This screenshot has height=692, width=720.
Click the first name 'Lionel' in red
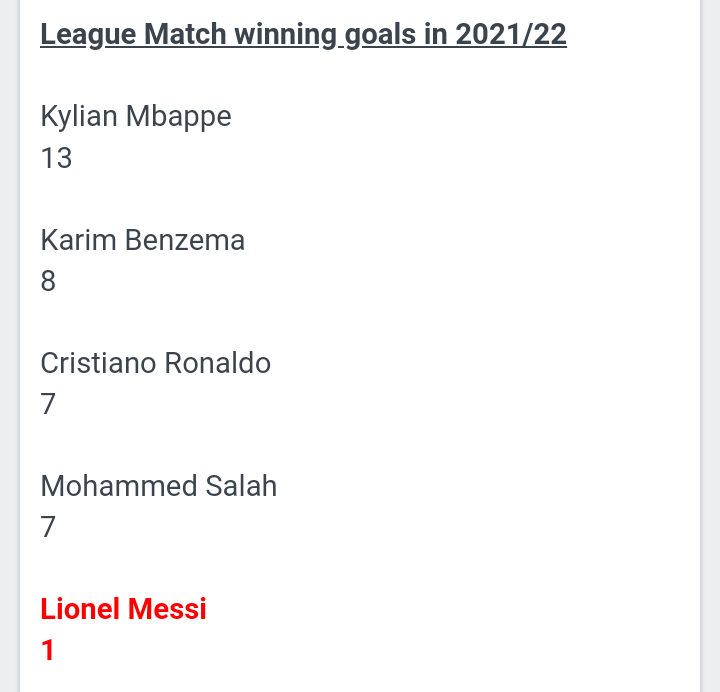coord(80,609)
